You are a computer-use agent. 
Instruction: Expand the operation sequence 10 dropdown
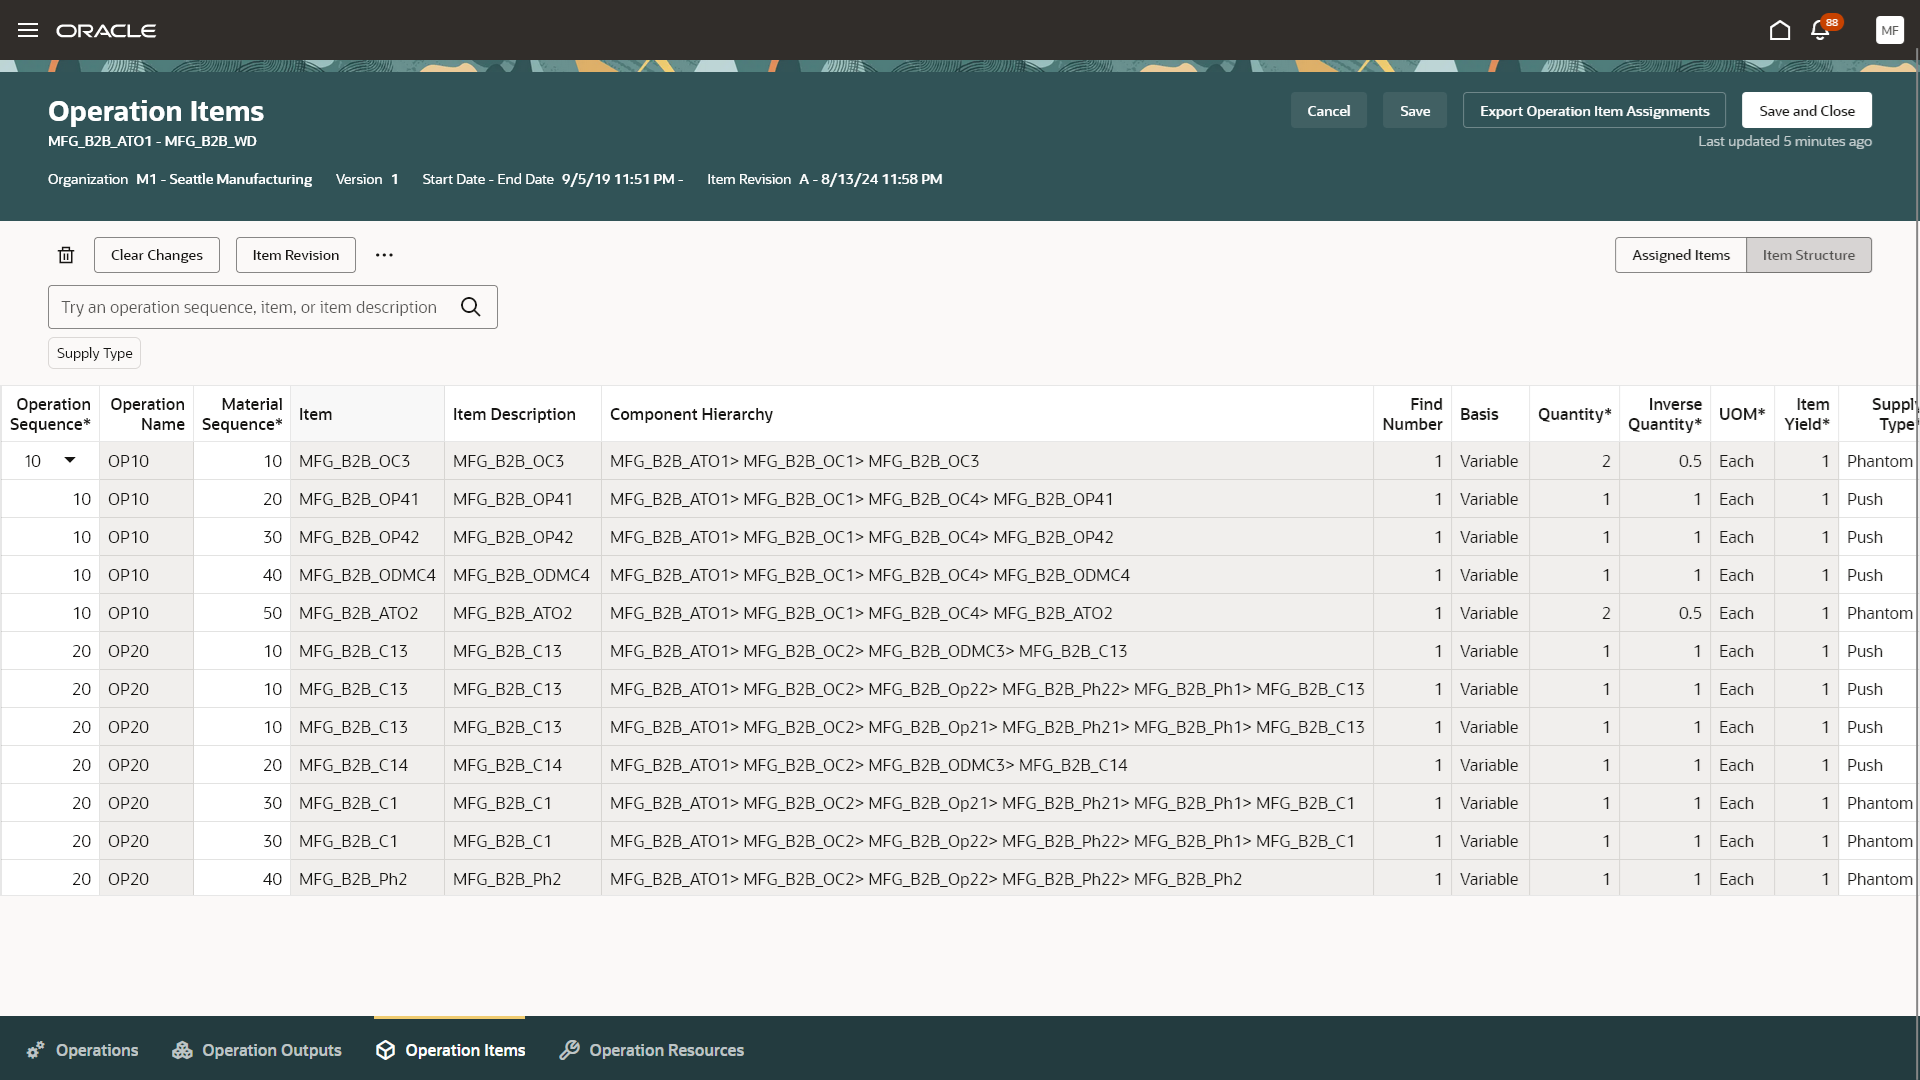pyautogui.click(x=70, y=460)
